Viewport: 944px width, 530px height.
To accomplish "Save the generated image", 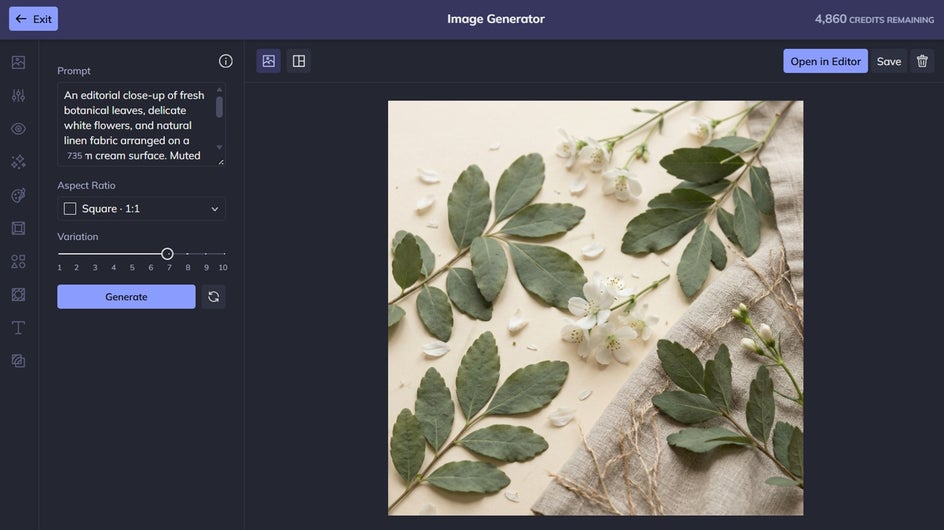I will [x=889, y=61].
